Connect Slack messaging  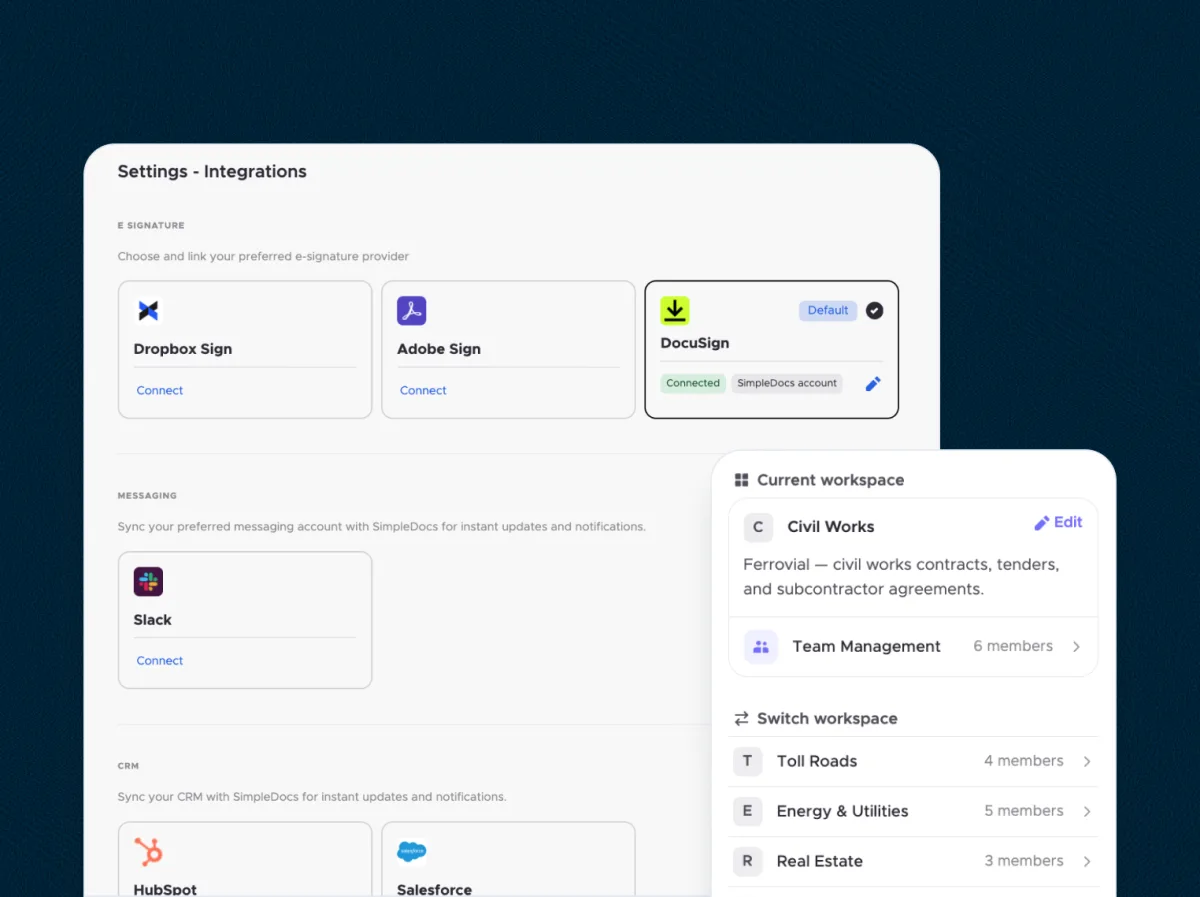(160, 660)
